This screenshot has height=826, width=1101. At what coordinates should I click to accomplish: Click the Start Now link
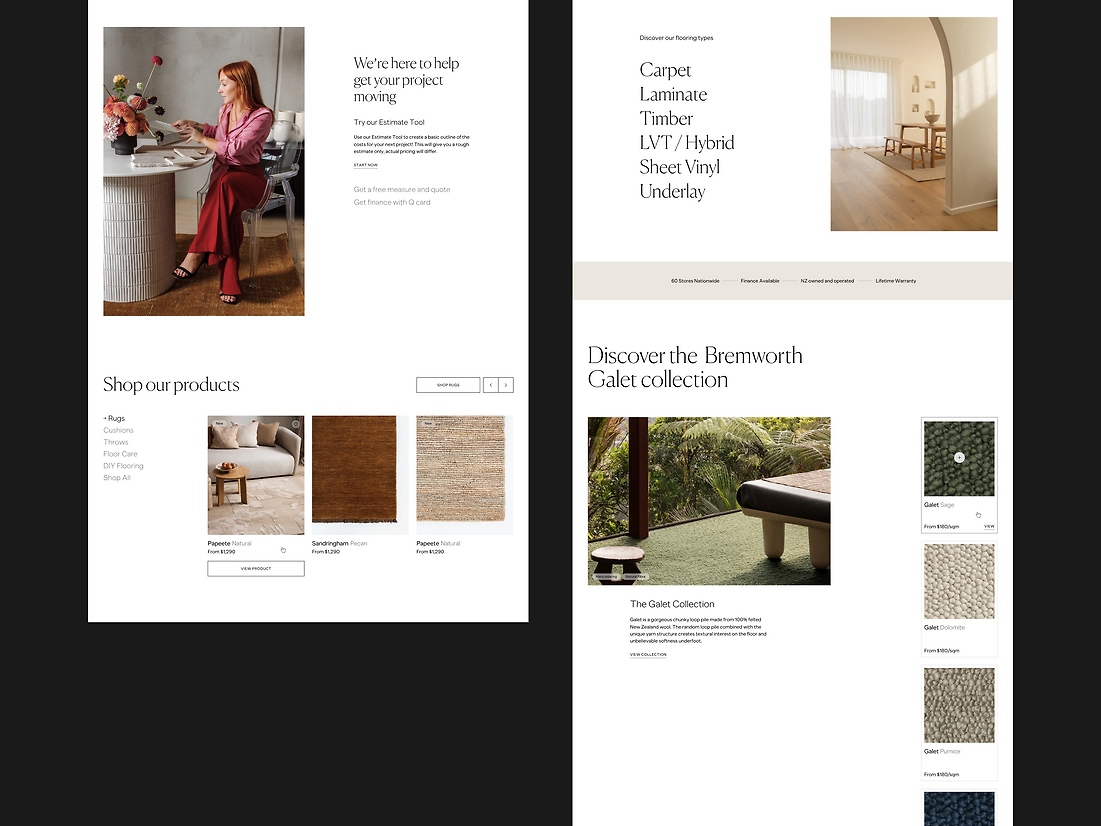366,165
